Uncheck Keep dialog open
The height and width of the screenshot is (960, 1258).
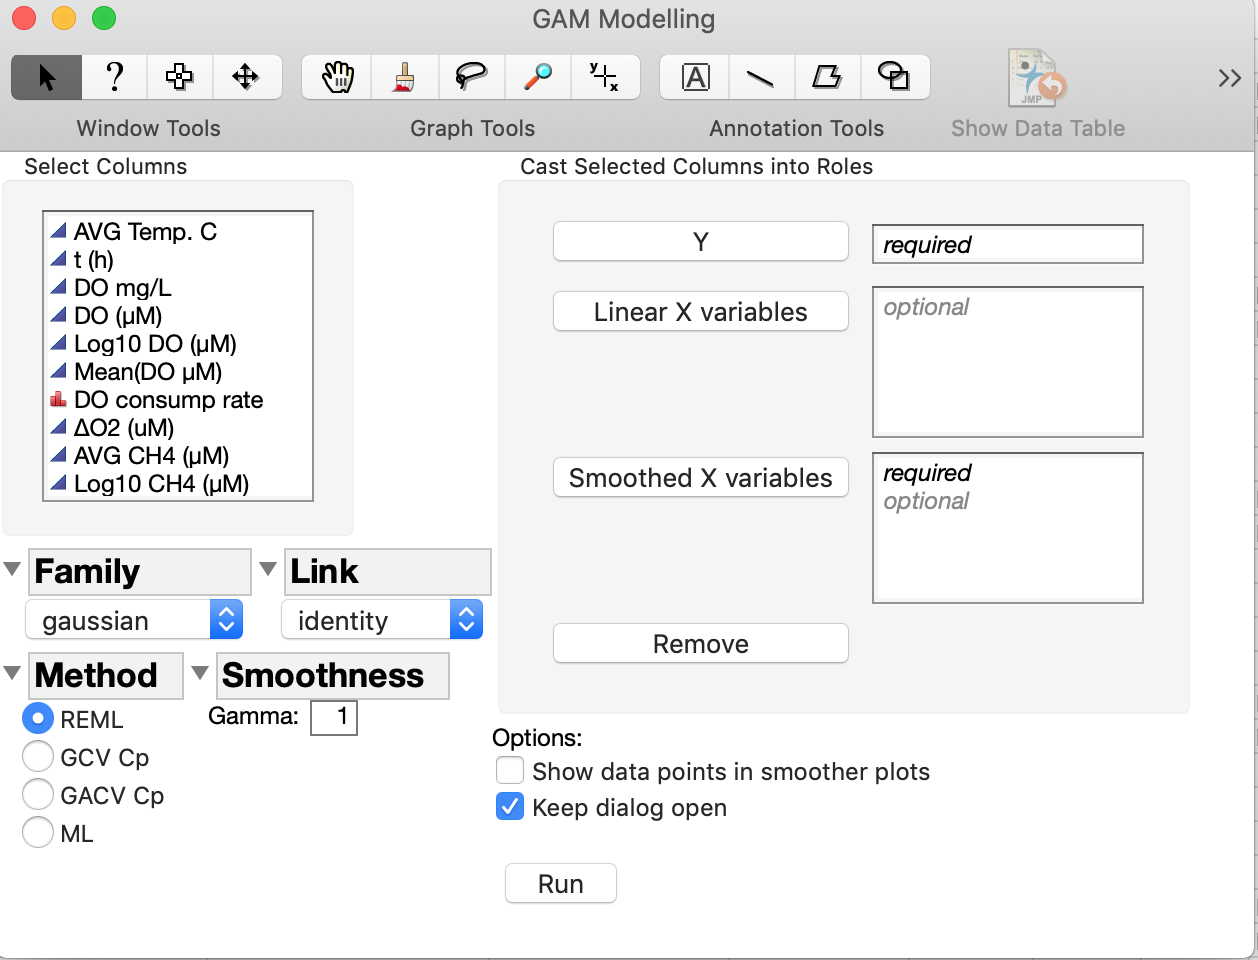point(510,807)
